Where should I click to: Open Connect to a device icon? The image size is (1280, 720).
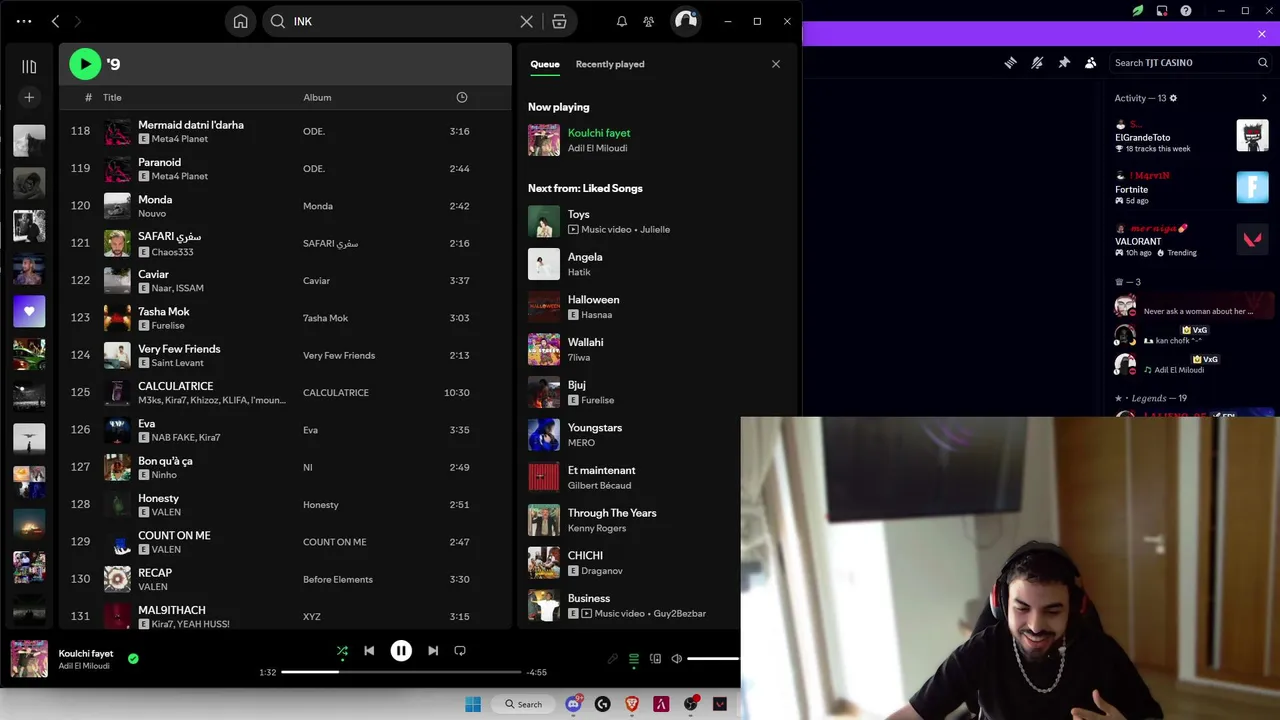click(x=655, y=659)
